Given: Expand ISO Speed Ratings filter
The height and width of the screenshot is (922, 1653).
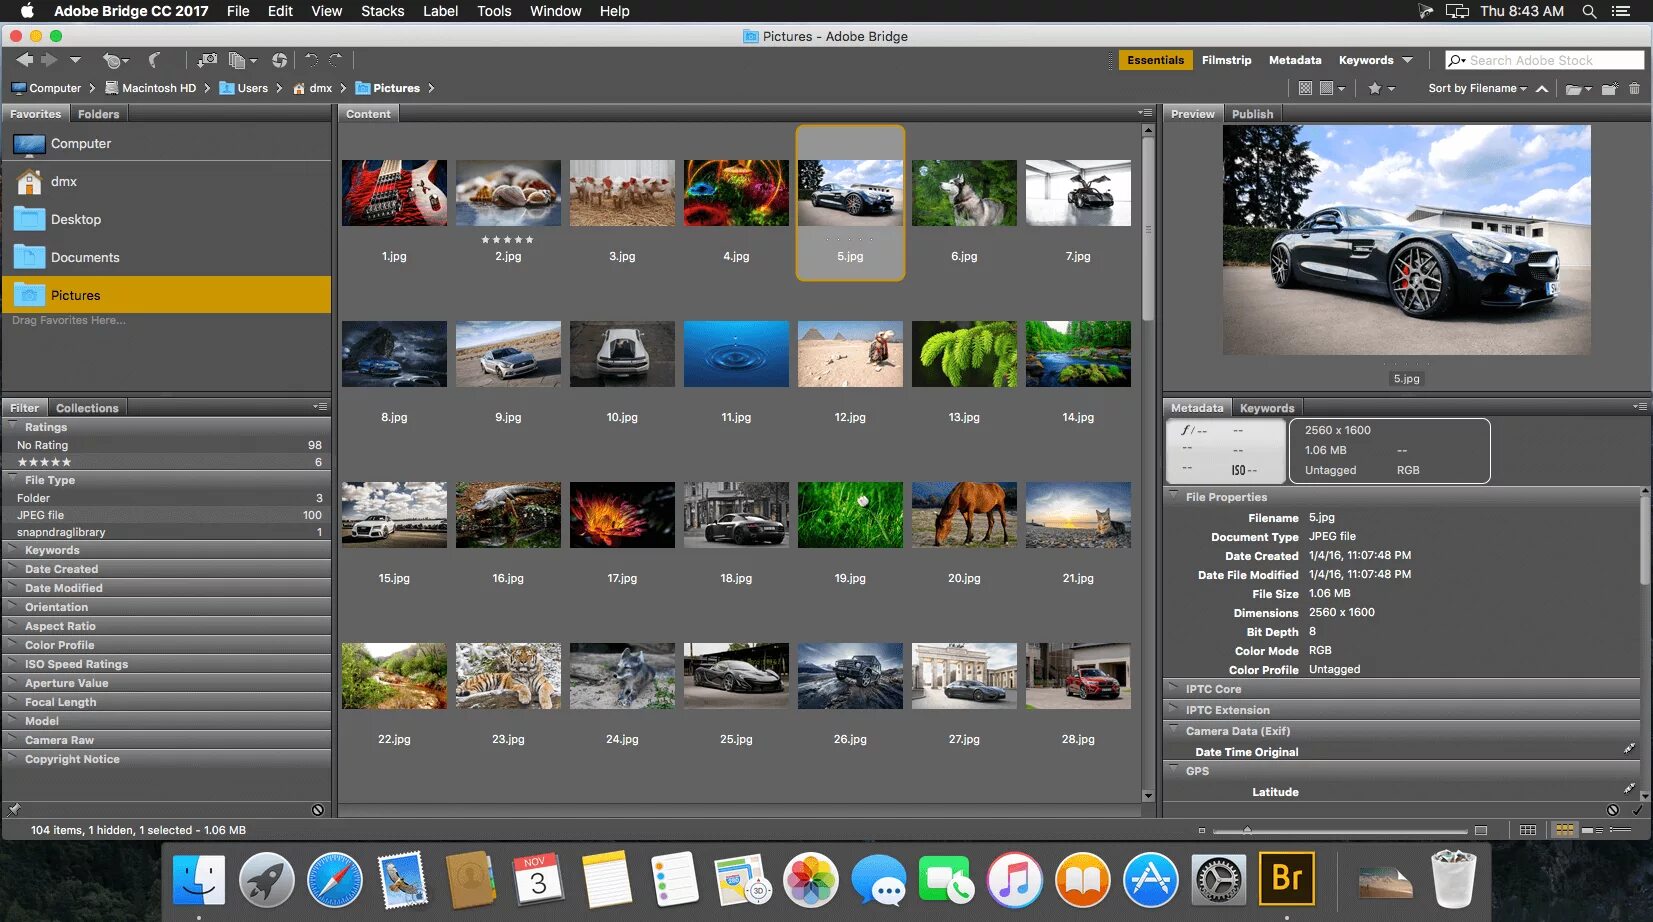Looking at the screenshot, I should click(x=166, y=664).
